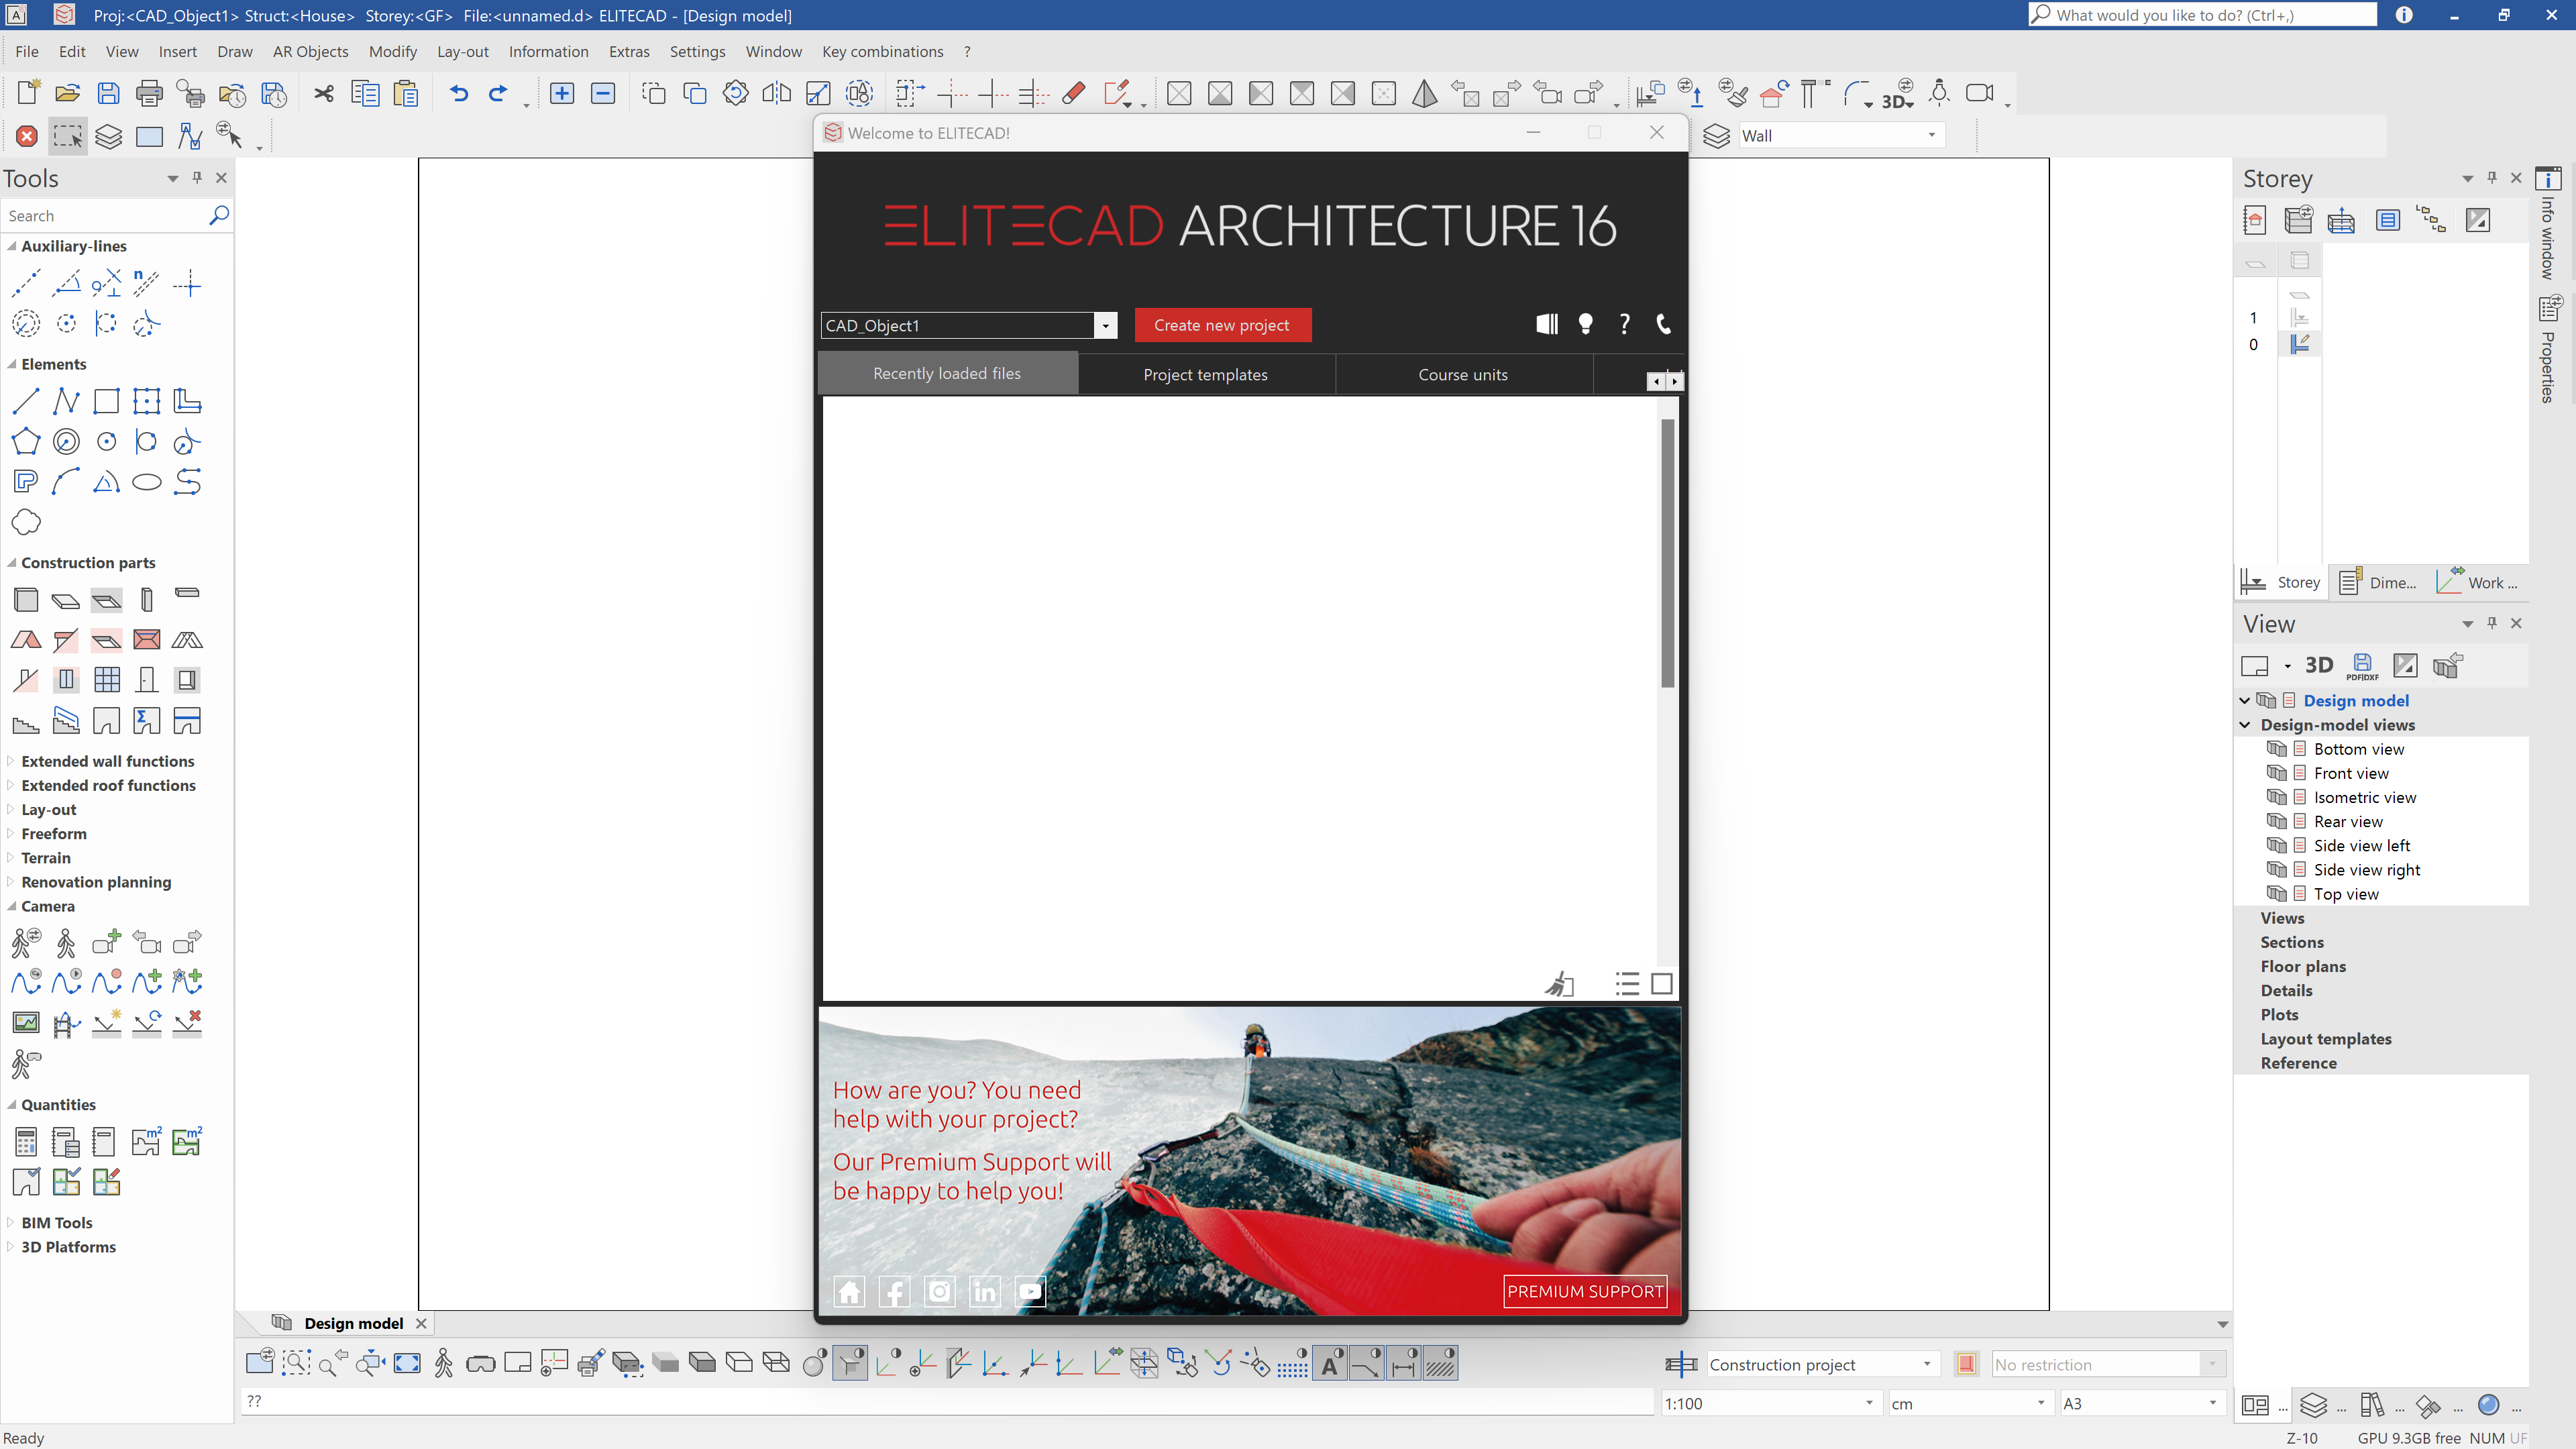This screenshot has height=1449, width=2576.
Task: Undo the last action
Action: click(x=459, y=93)
